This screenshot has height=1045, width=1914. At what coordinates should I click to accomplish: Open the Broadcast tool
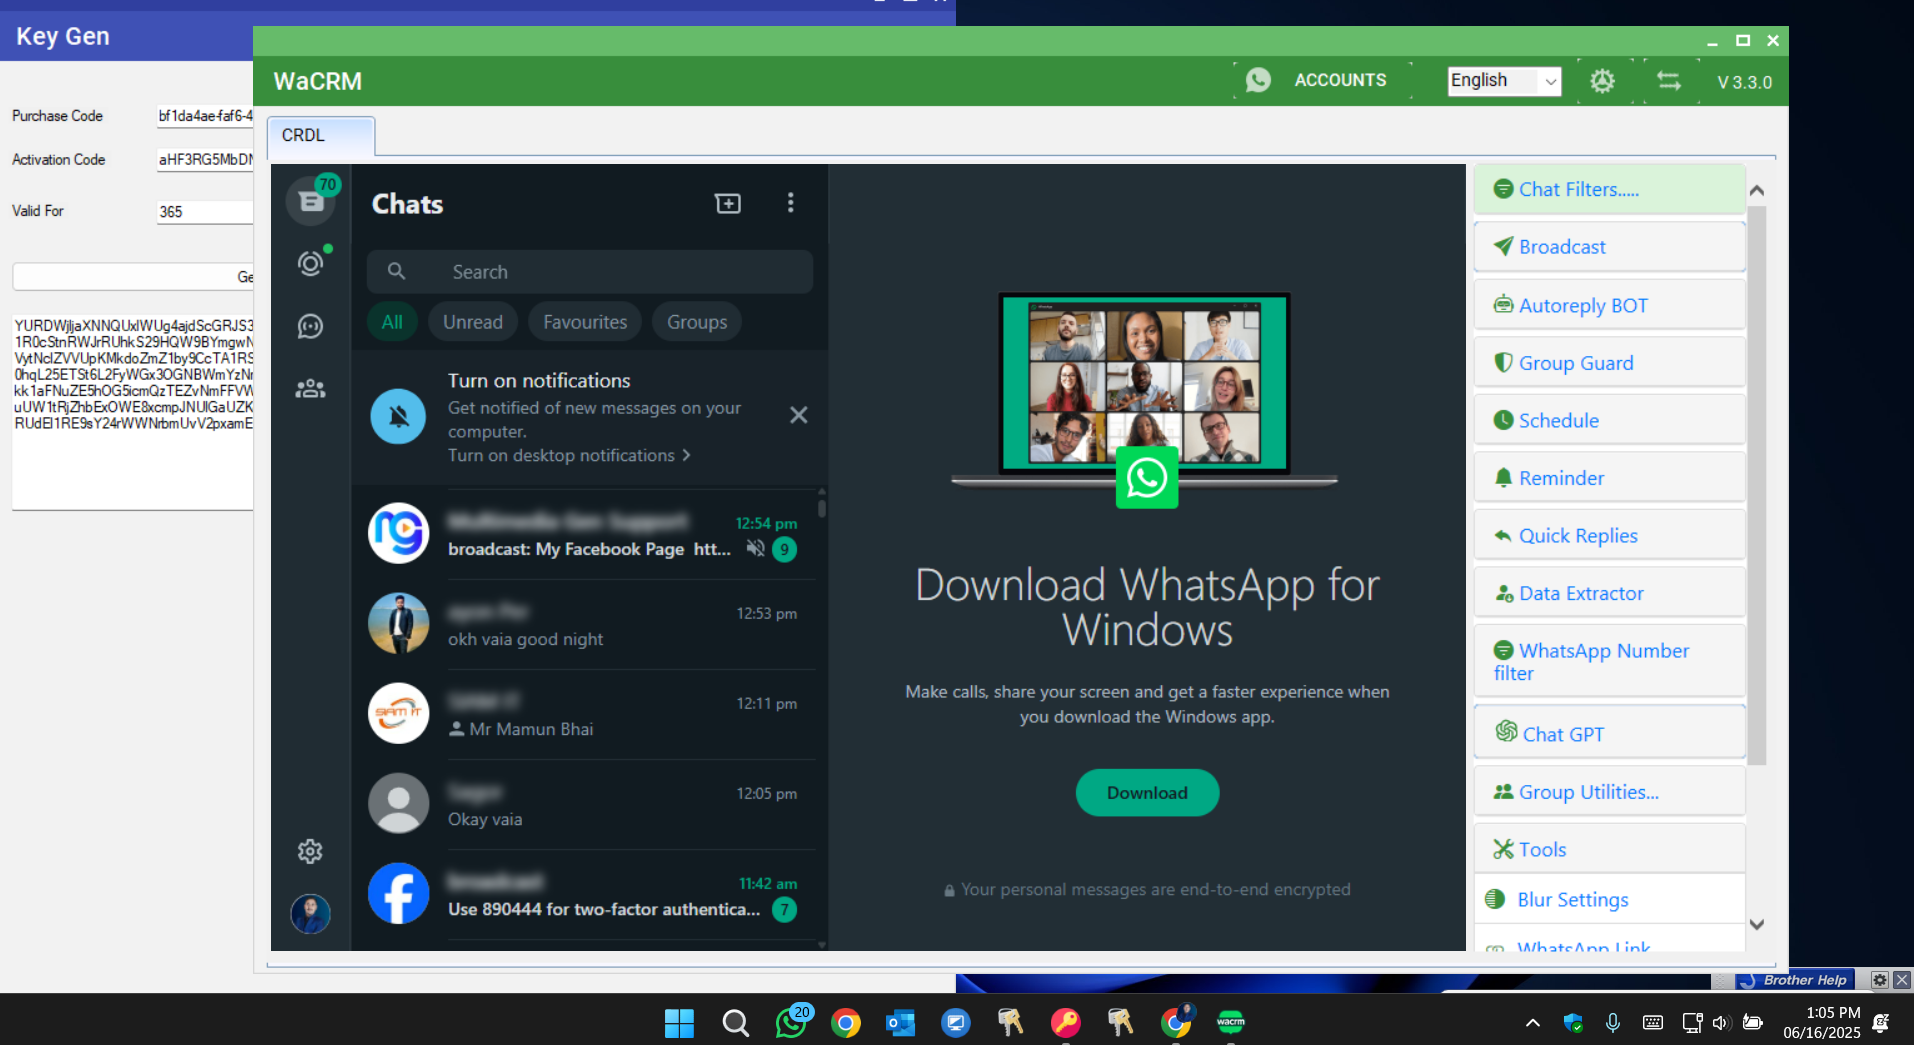click(x=1609, y=247)
